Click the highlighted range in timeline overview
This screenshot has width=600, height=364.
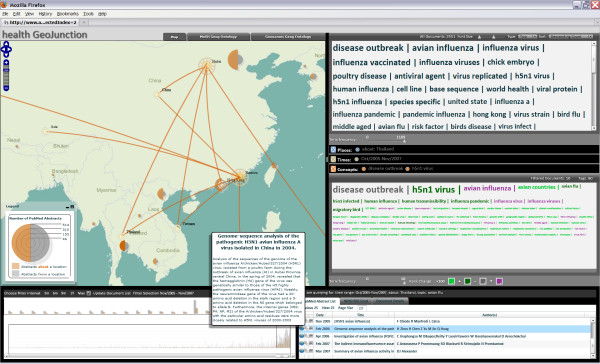pyautogui.click(x=284, y=338)
